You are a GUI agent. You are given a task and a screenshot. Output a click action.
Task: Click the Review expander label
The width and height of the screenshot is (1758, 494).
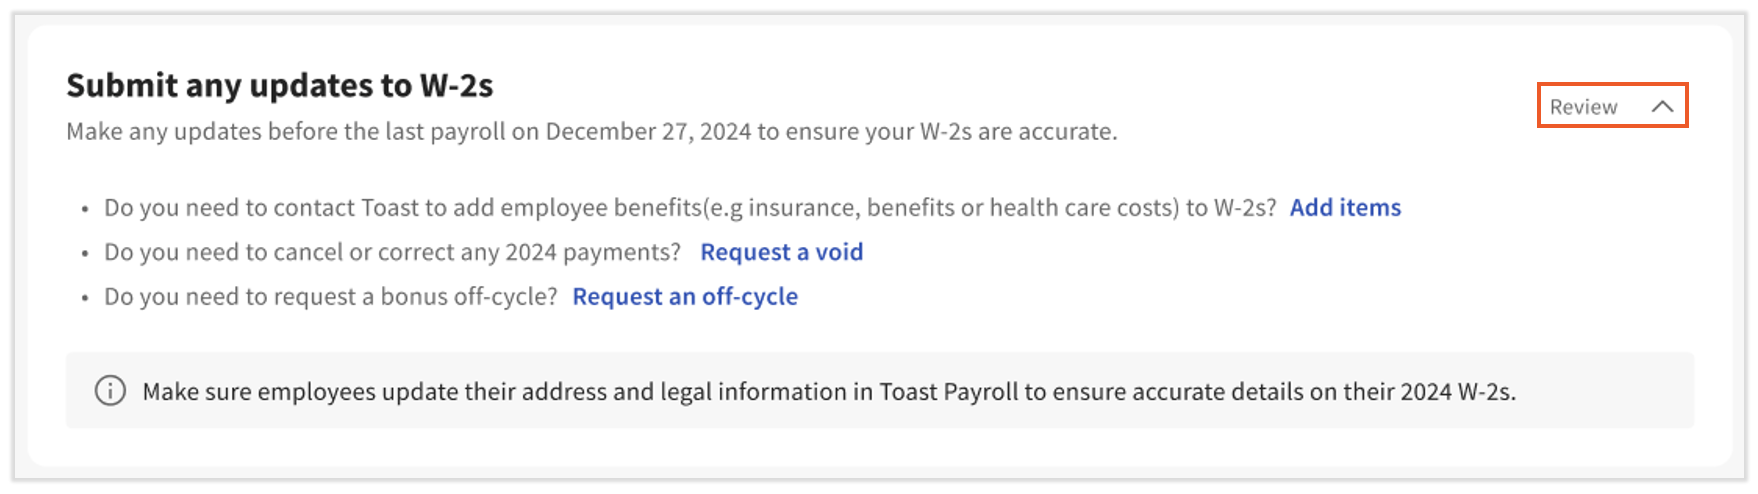click(1583, 107)
